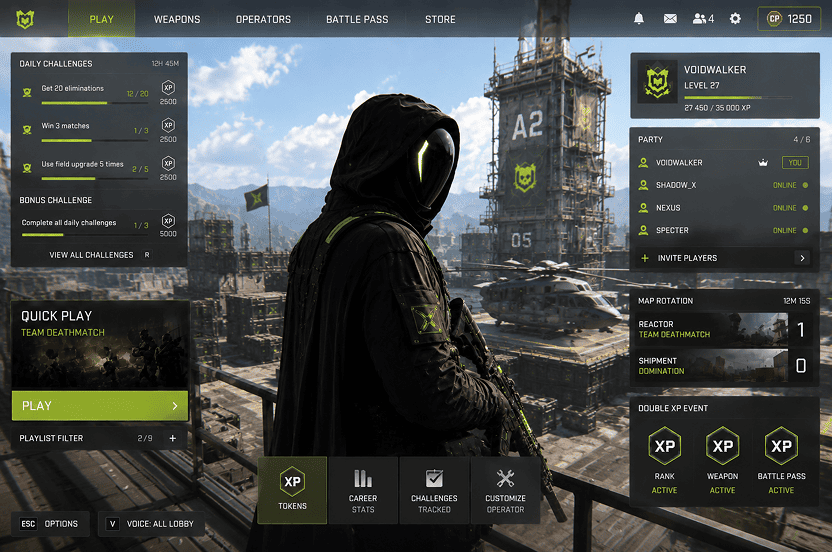Click Voidwalker player emblem avatar
The width and height of the screenshot is (832, 552).
pyautogui.click(x=657, y=81)
